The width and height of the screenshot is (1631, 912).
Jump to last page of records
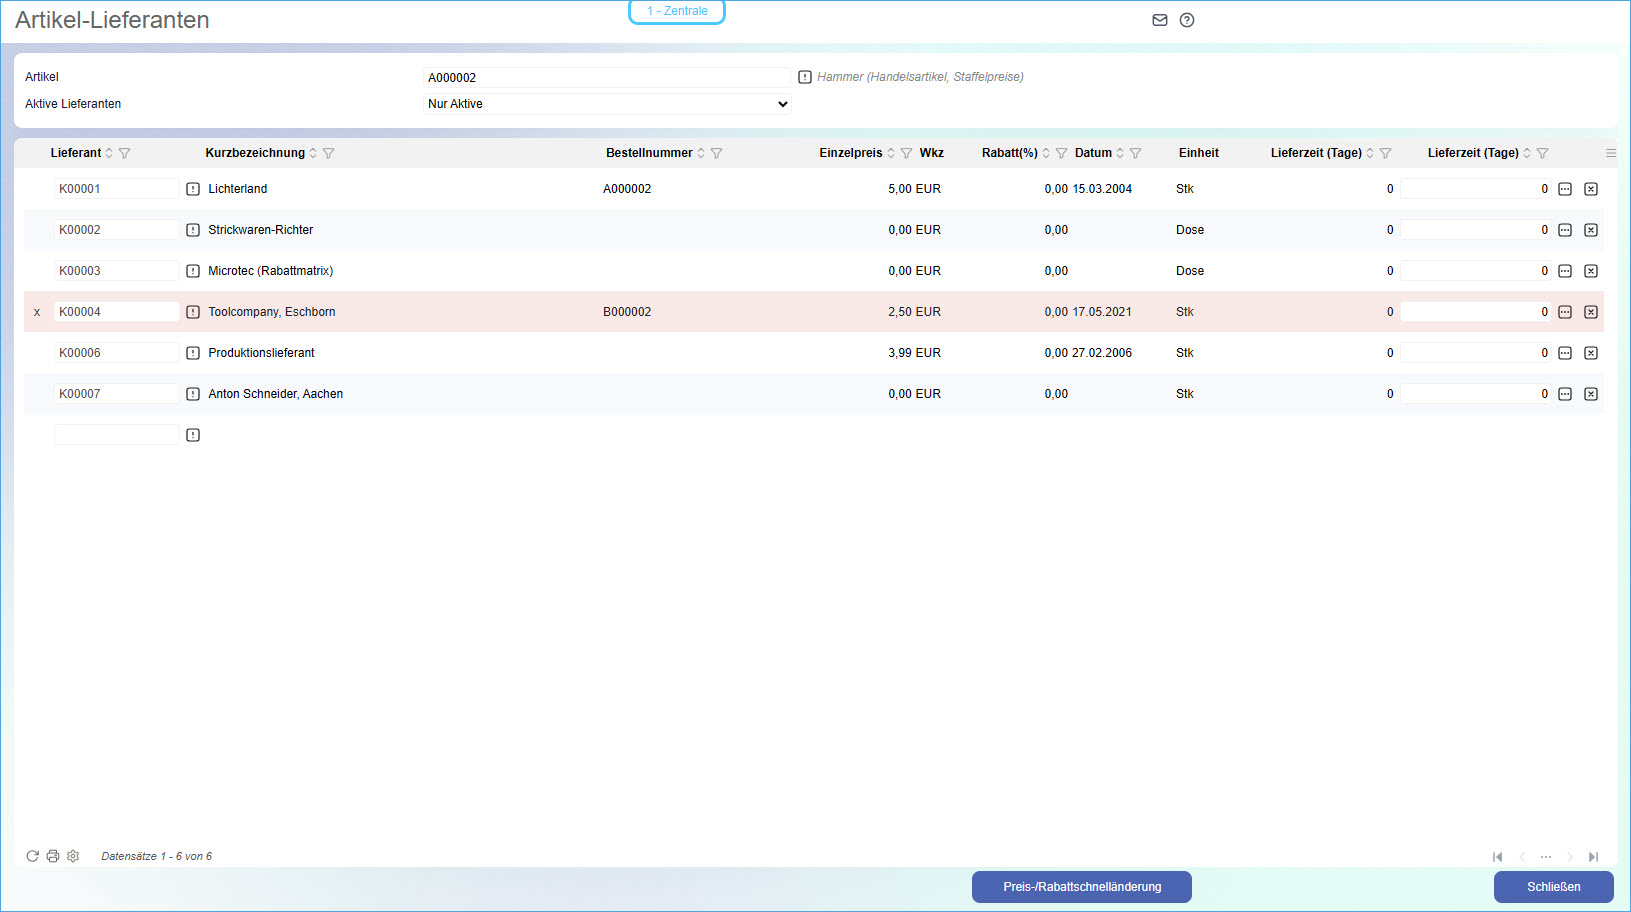[x=1594, y=857]
